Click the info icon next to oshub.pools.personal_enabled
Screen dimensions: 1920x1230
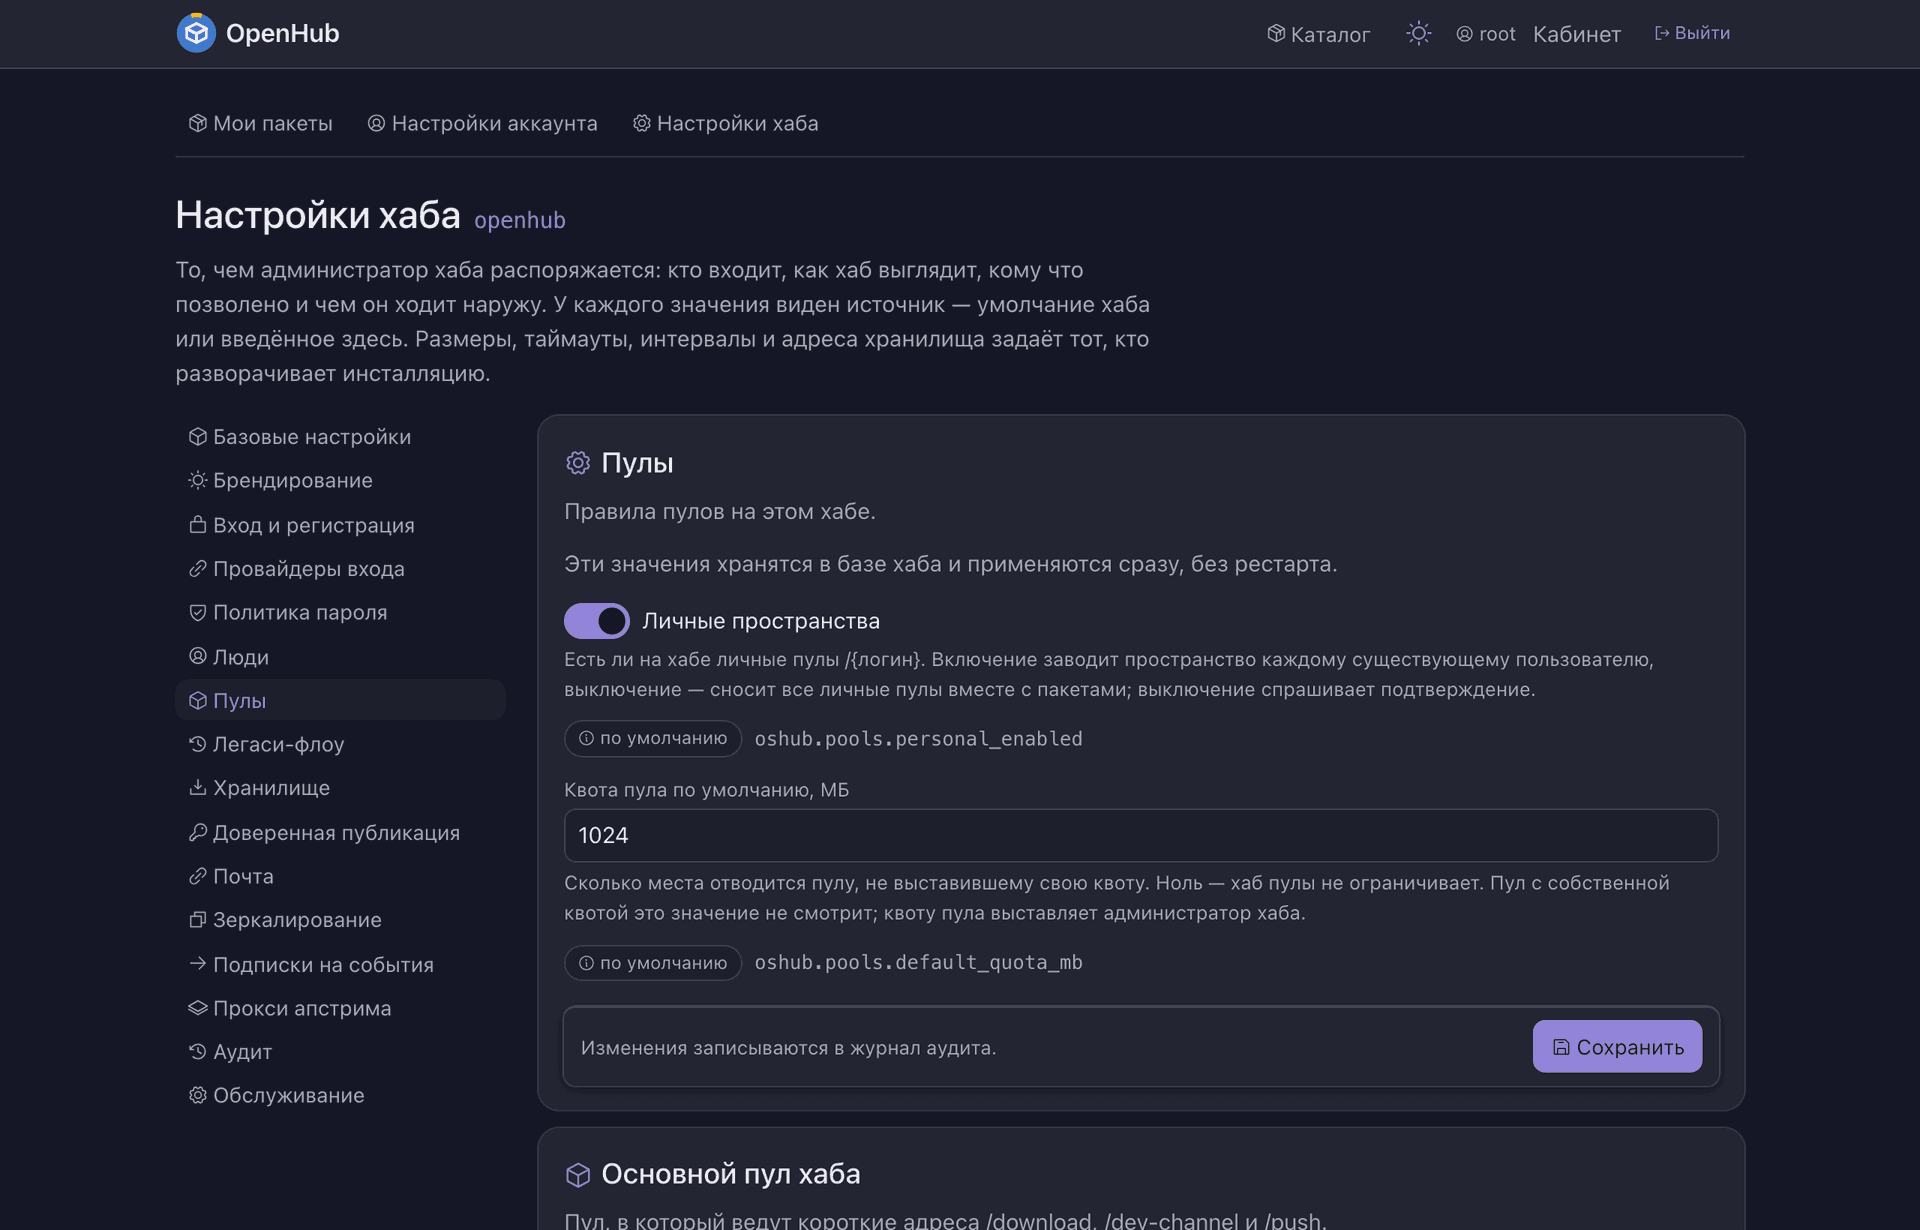tap(586, 738)
